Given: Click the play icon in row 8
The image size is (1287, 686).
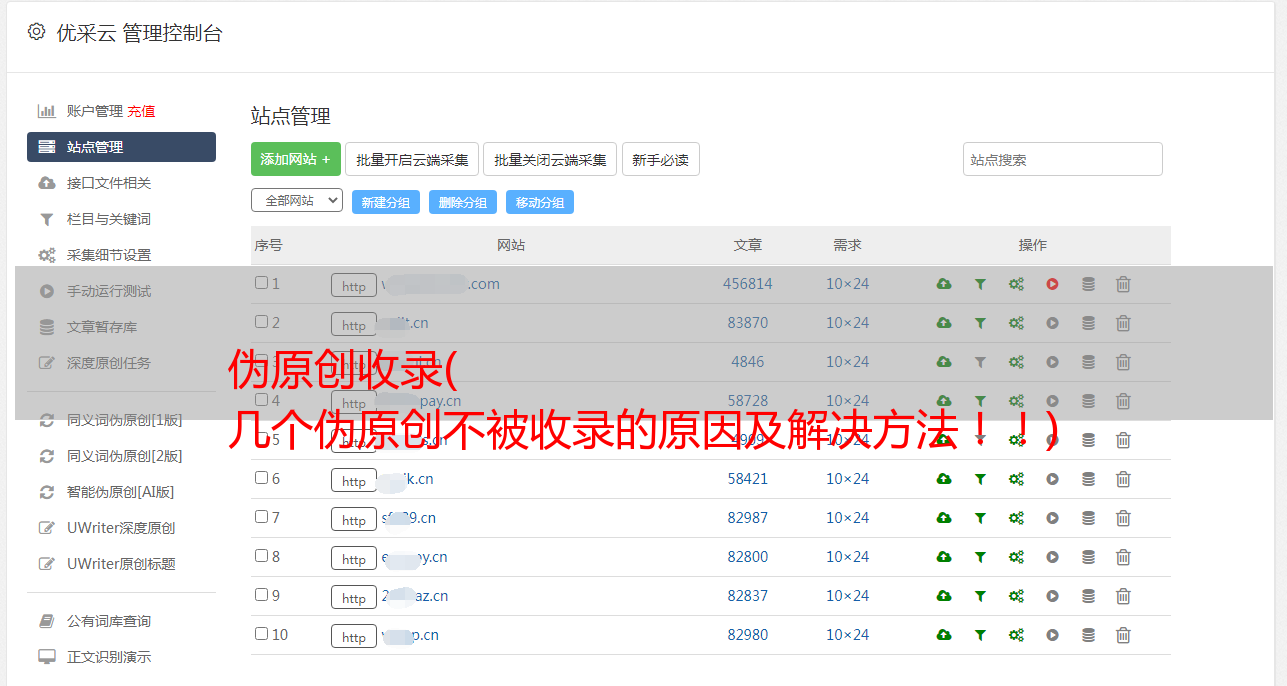Looking at the screenshot, I should (x=1052, y=557).
